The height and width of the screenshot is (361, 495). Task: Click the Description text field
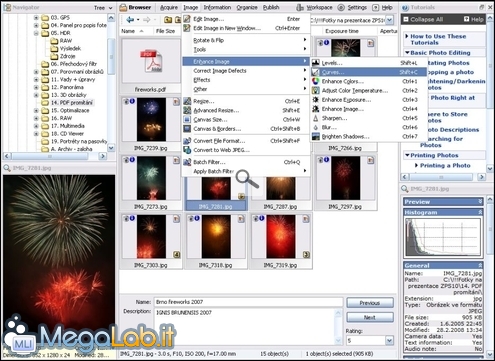pos(245,327)
